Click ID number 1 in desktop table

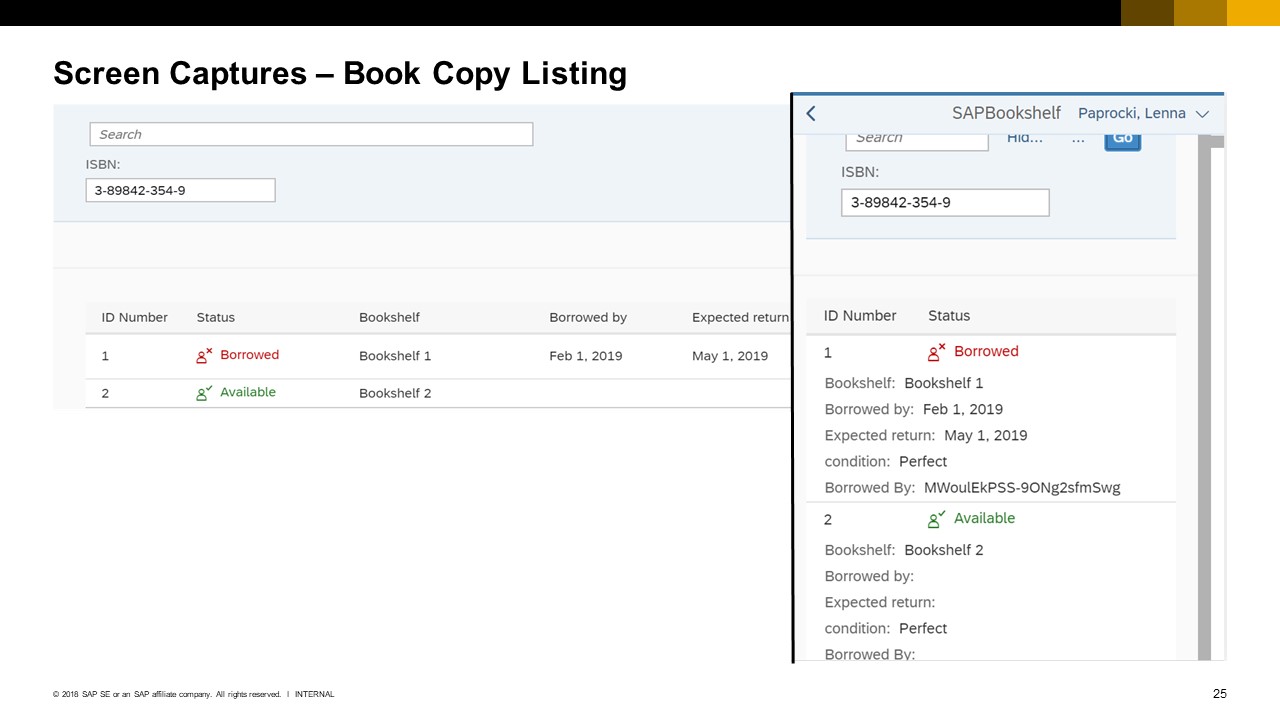click(x=105, y=356)
